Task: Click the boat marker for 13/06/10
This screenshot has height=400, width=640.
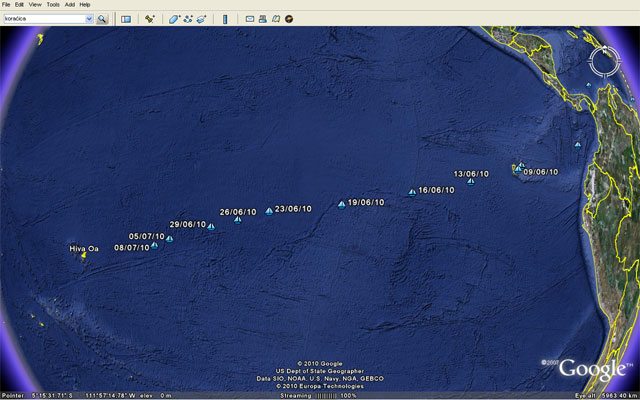Action: tap(471, 182)
